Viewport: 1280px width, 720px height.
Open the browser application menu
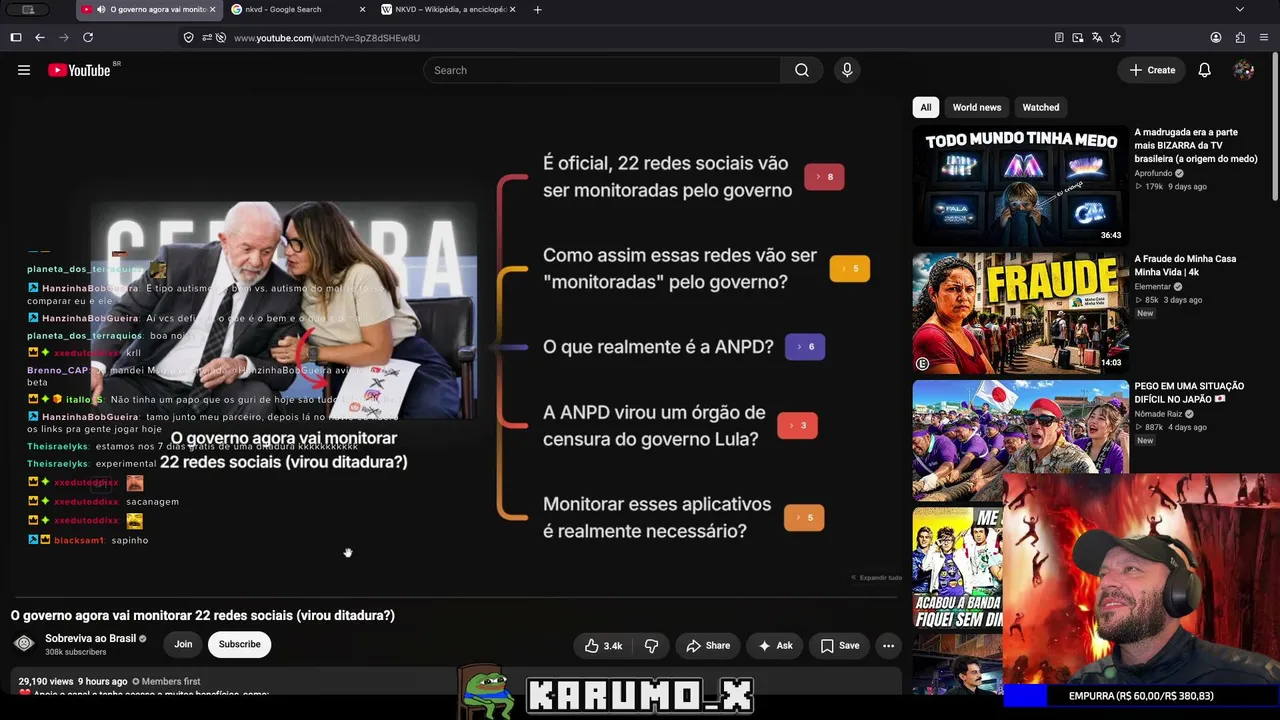(1264, 38)
